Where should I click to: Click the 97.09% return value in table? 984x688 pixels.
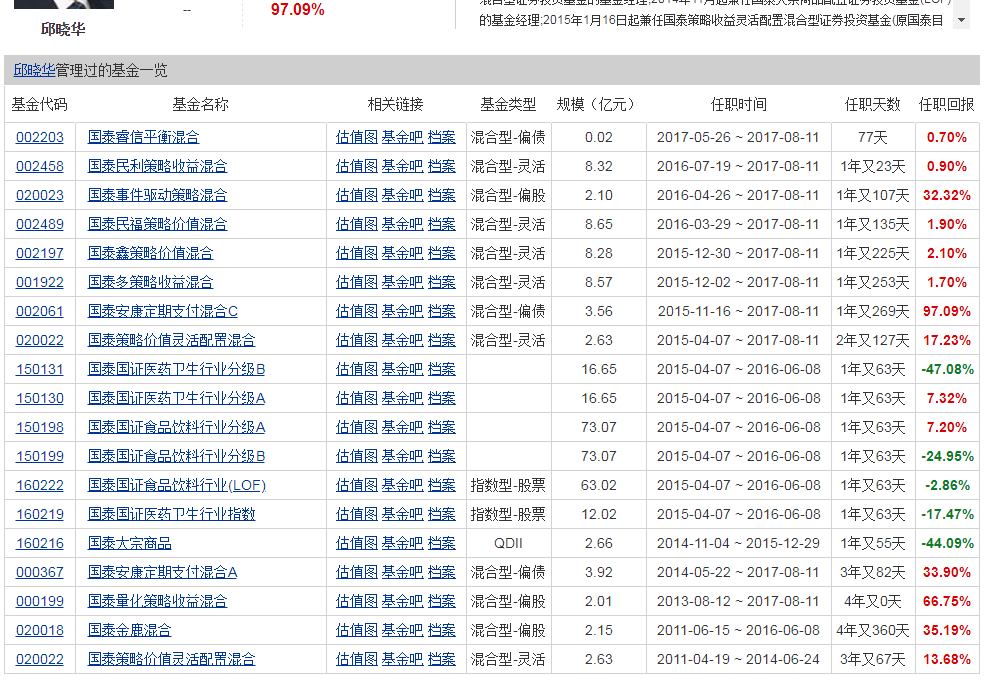coord(946,311)
